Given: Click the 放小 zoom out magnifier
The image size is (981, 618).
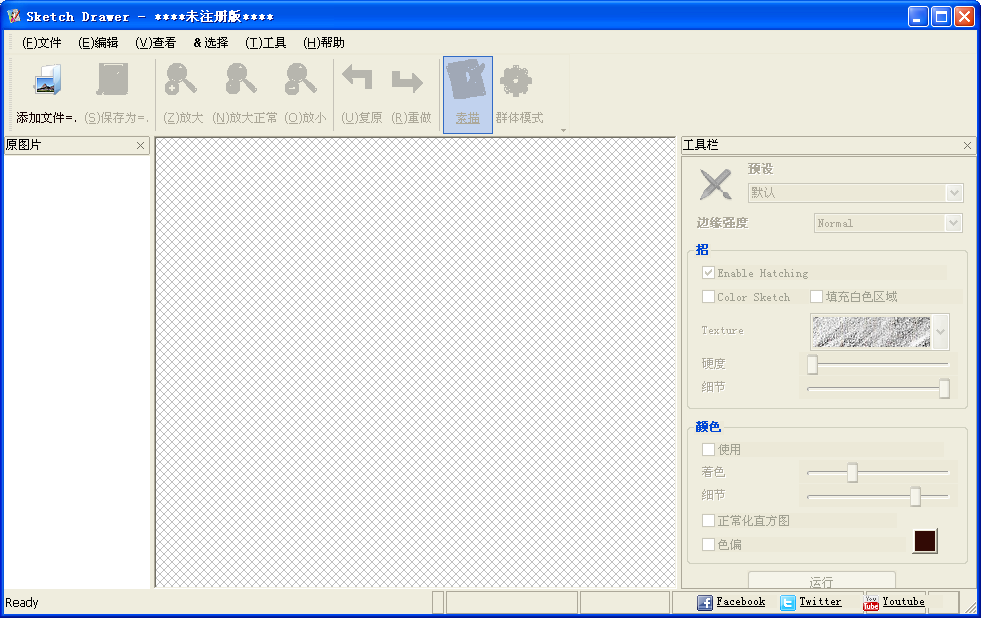Looking at the screenshot, I should click(301, 79).
